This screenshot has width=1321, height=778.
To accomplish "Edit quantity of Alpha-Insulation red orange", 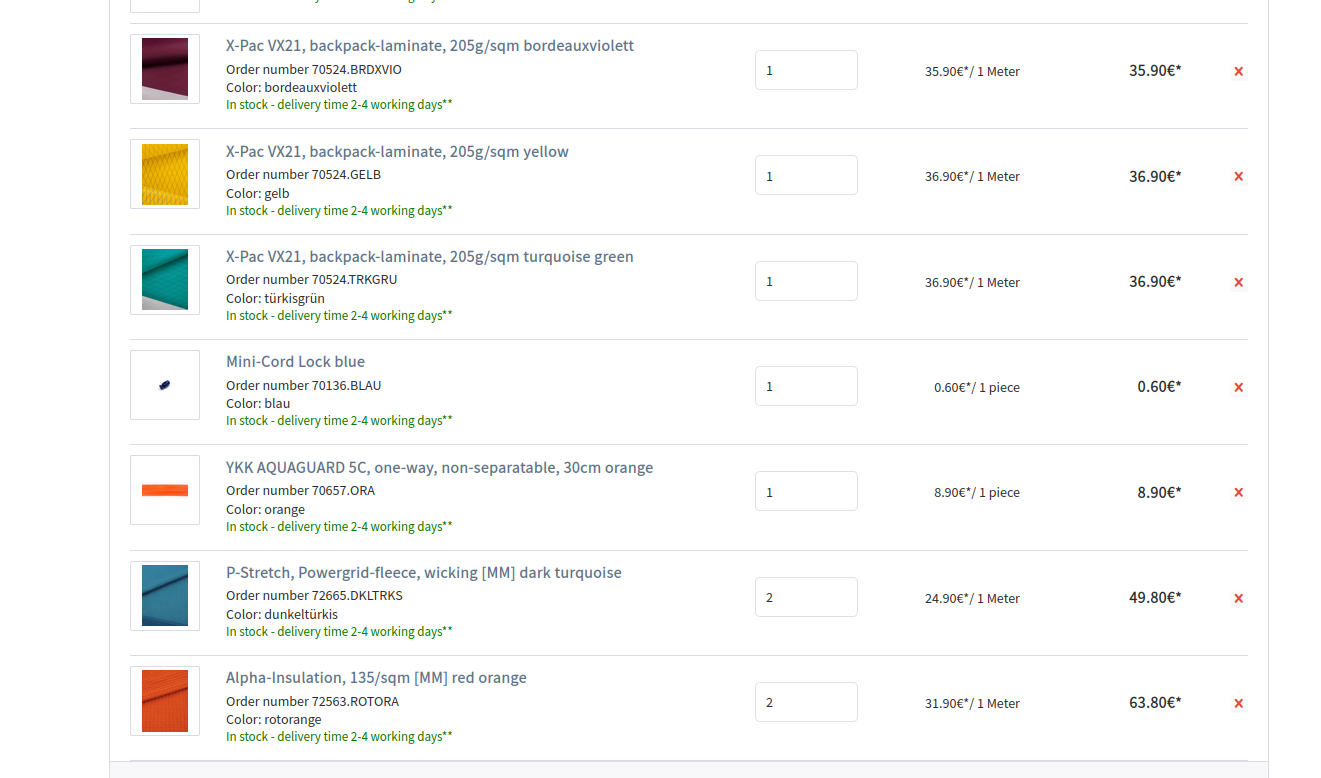I will (x=805, y=702).
